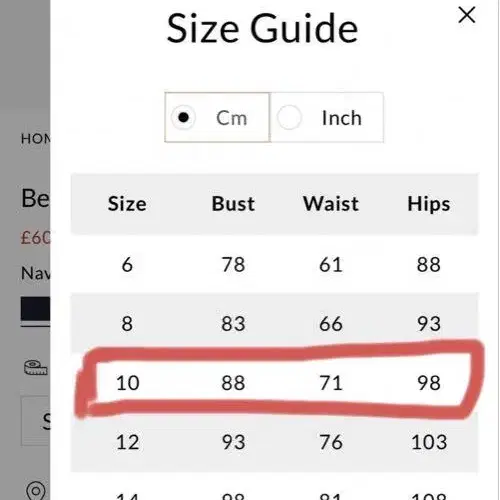Click size 12 row label
Image resolution: width=500 pixels, height=500 pixels.
pyautogui.click(x=127, y=442)
